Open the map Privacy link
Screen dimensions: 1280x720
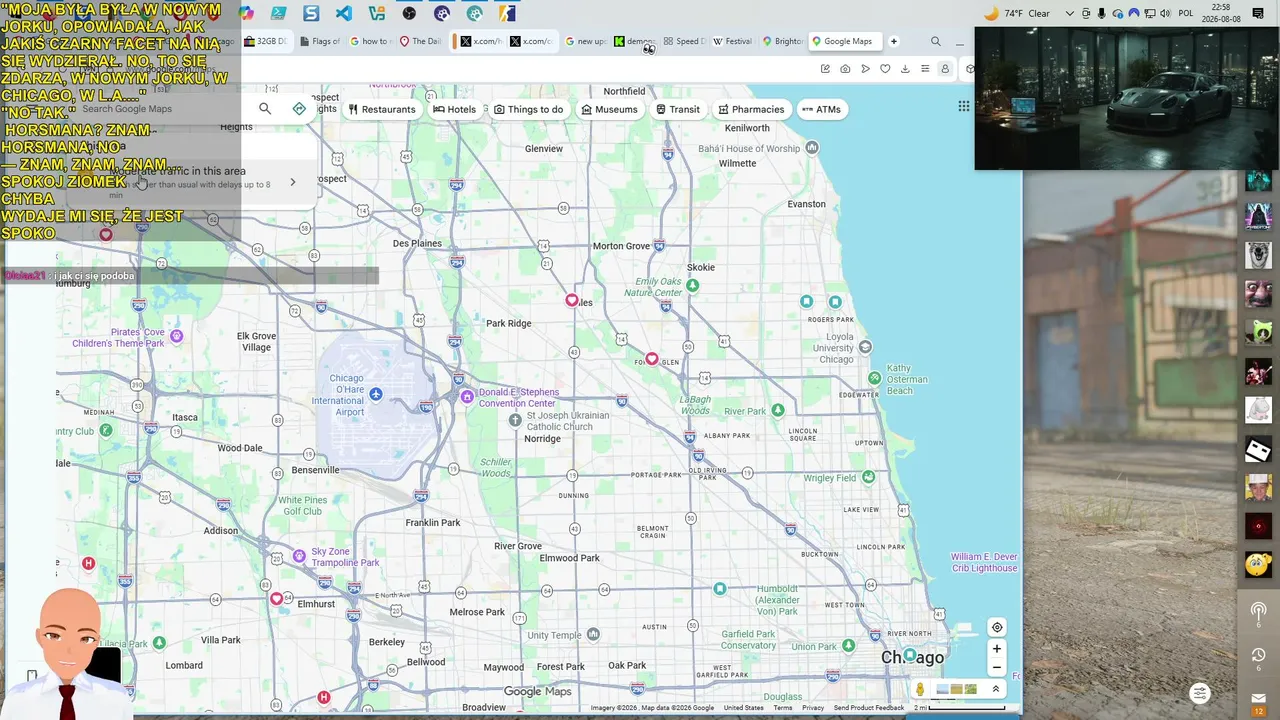click(813, 708)
